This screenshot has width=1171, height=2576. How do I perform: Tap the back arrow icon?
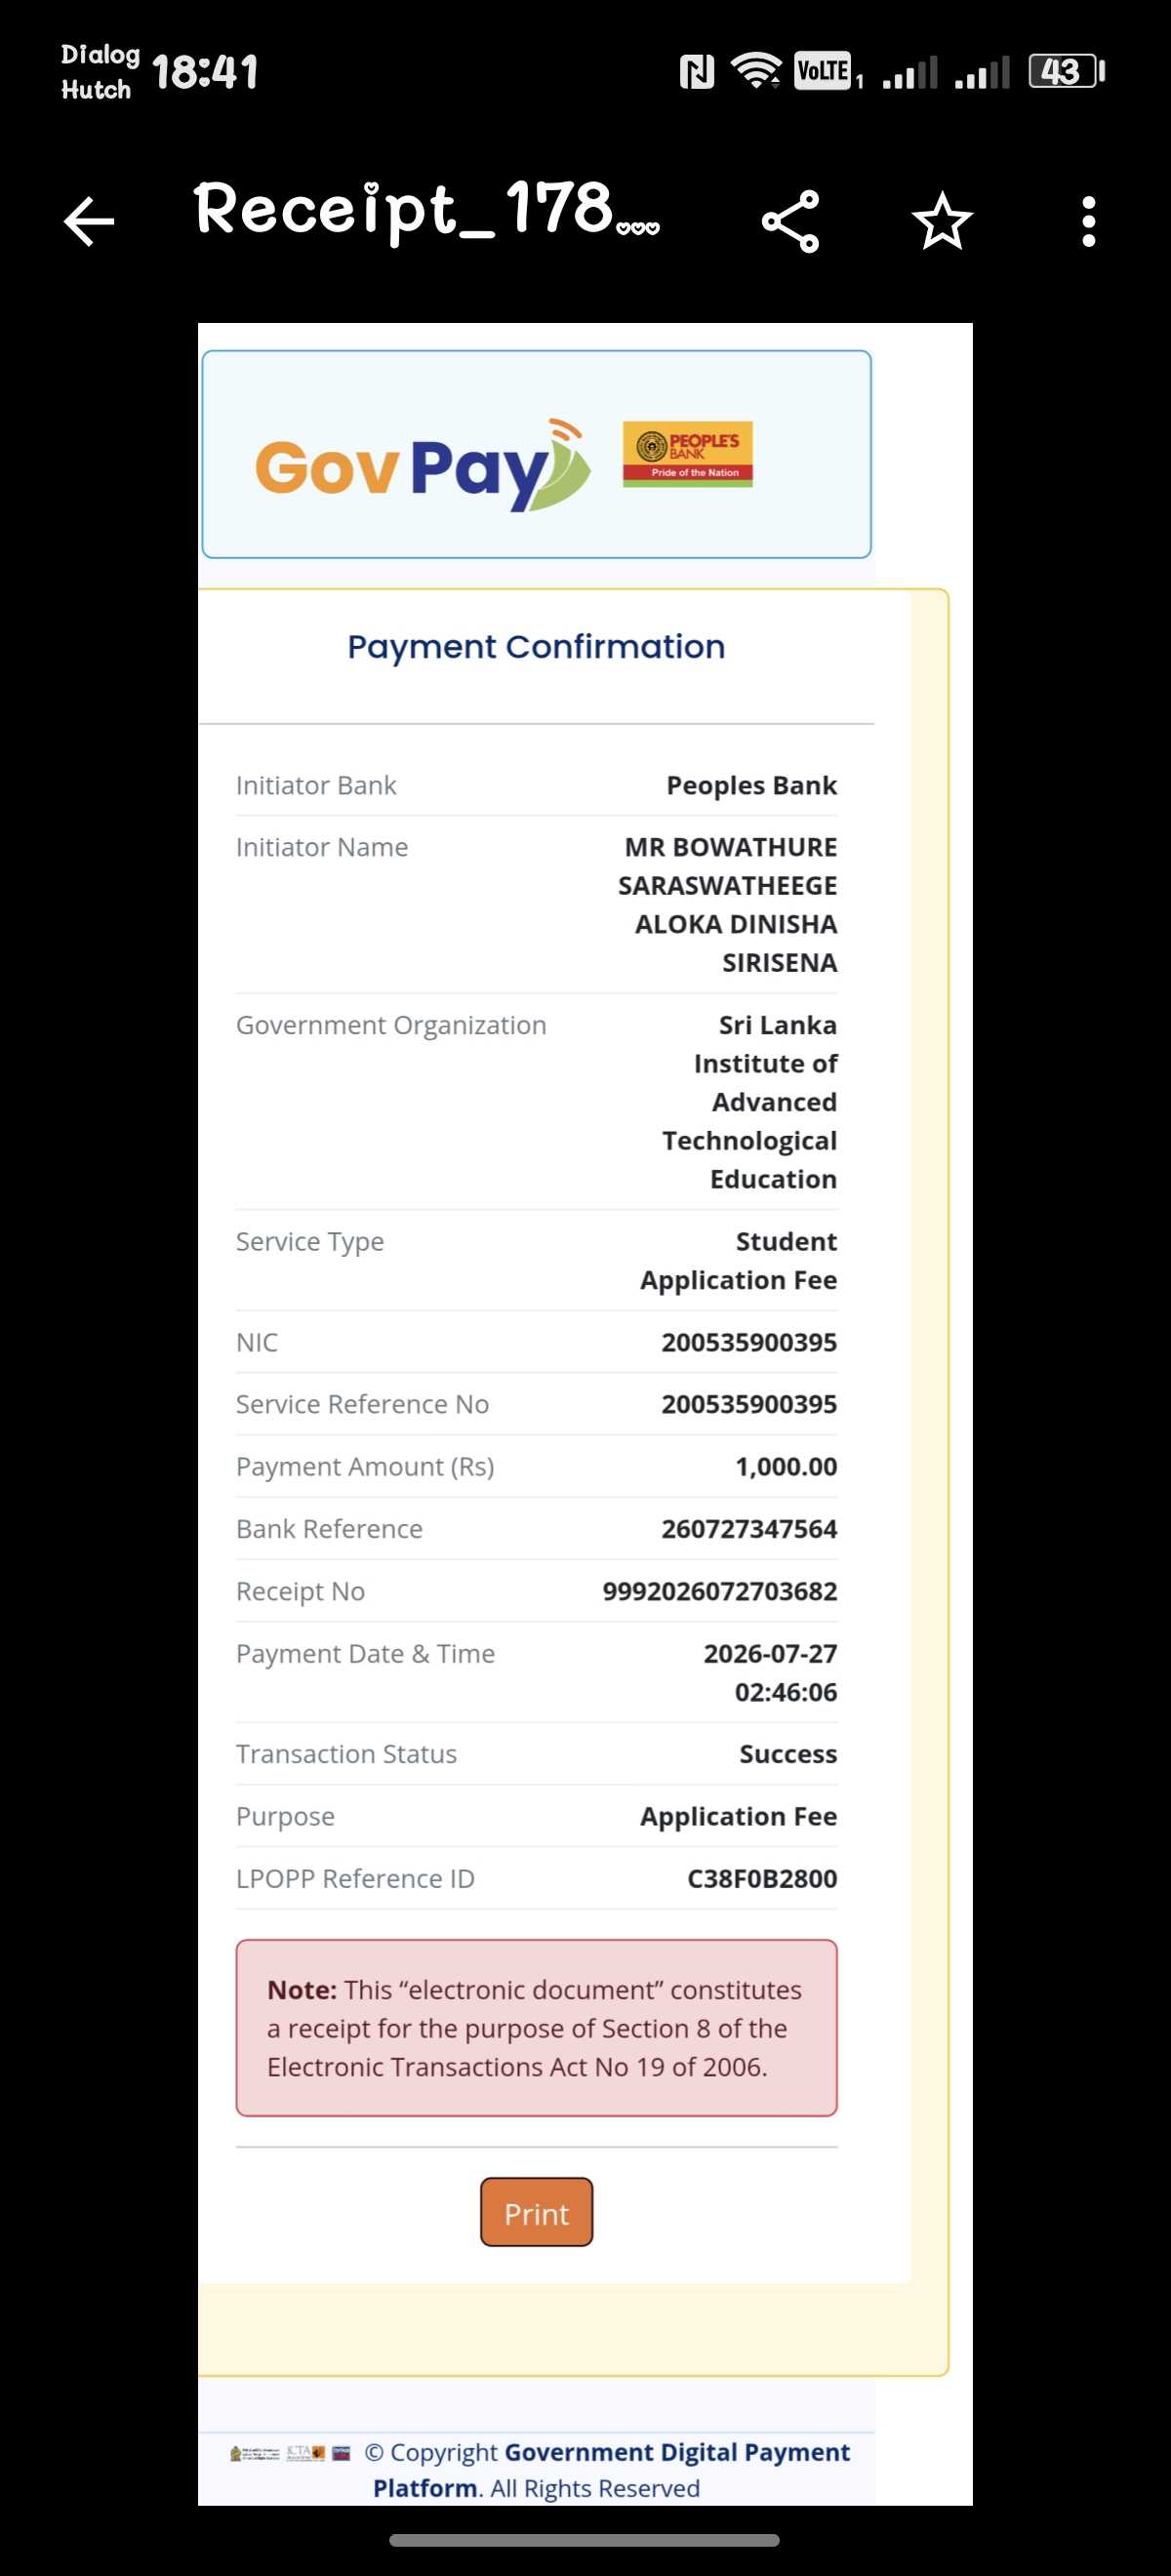pos(89,221)
